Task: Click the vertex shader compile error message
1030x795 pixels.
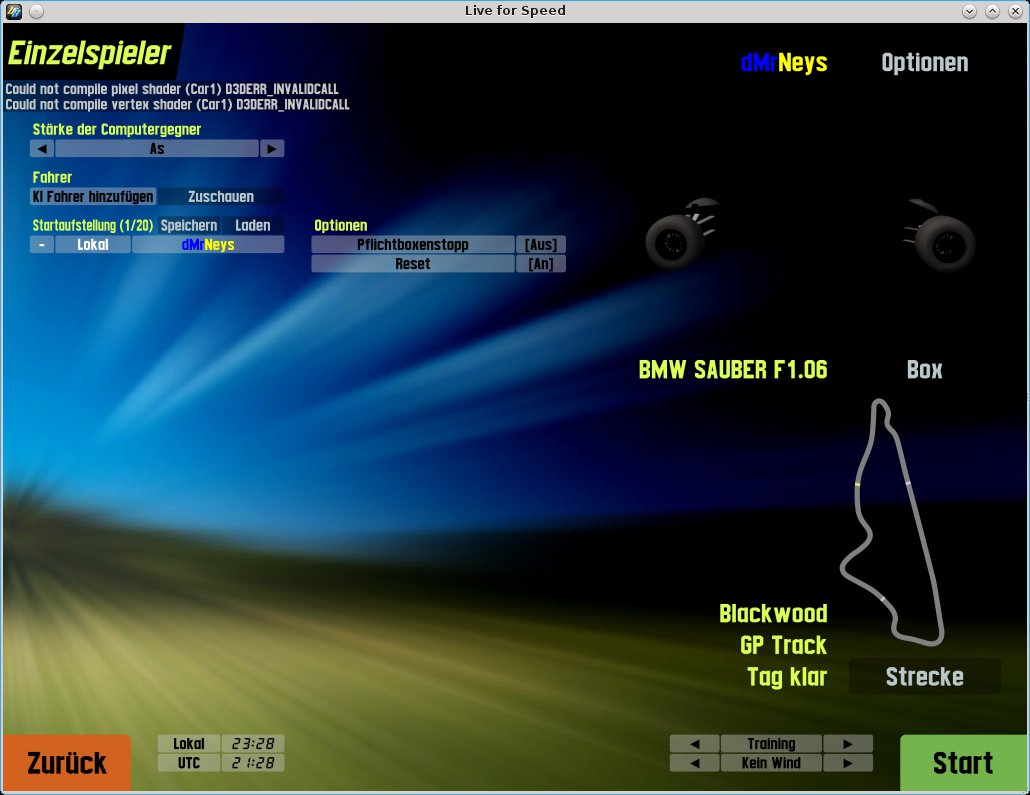Action: [177, 104]
